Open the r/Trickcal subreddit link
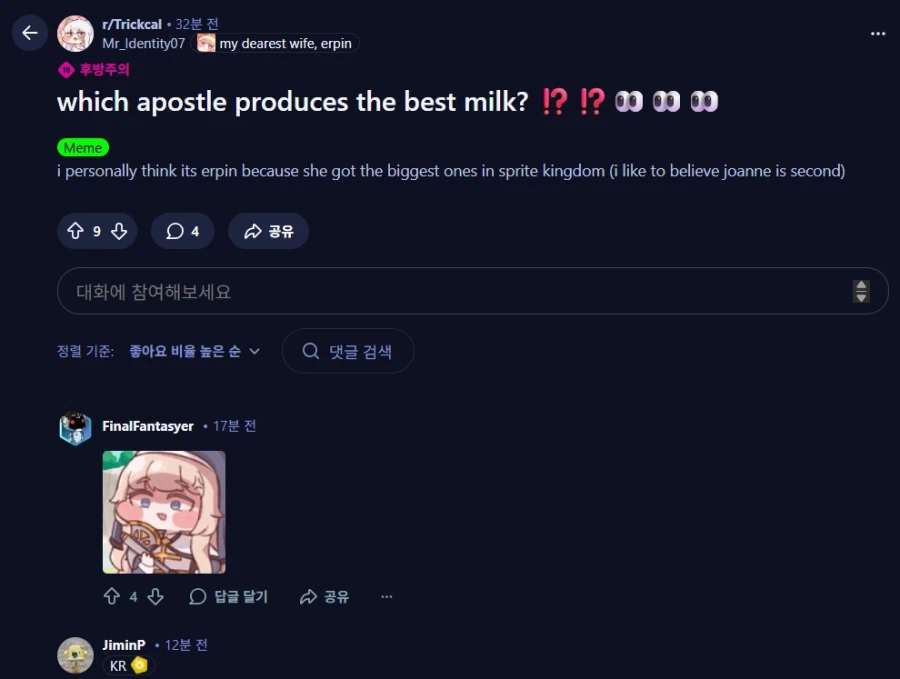900x679 pixels. 132,24
